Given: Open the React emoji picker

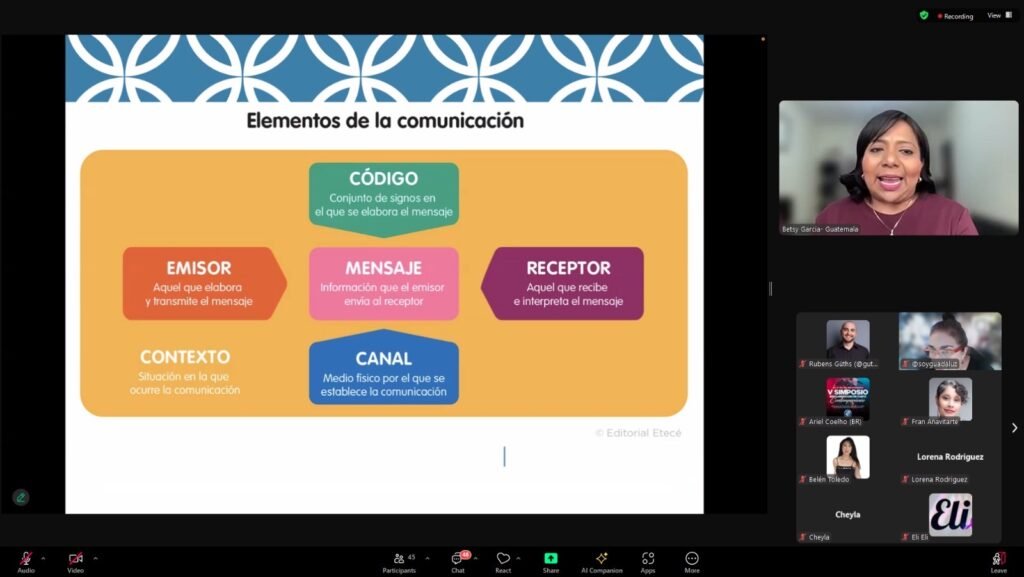Looking at the screenshot, I should pyautogui.click(x=503, y=561).
